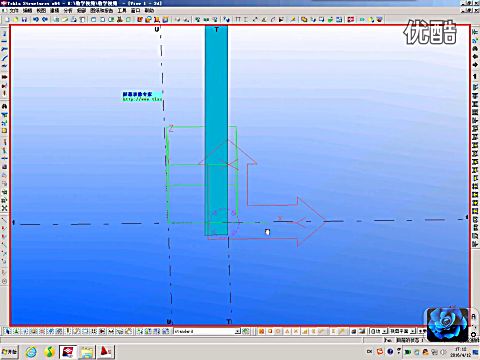Expand the 'standard' dropdown in bottom toolbar
This screenshot has height=360, width=480.
point(237,331)
